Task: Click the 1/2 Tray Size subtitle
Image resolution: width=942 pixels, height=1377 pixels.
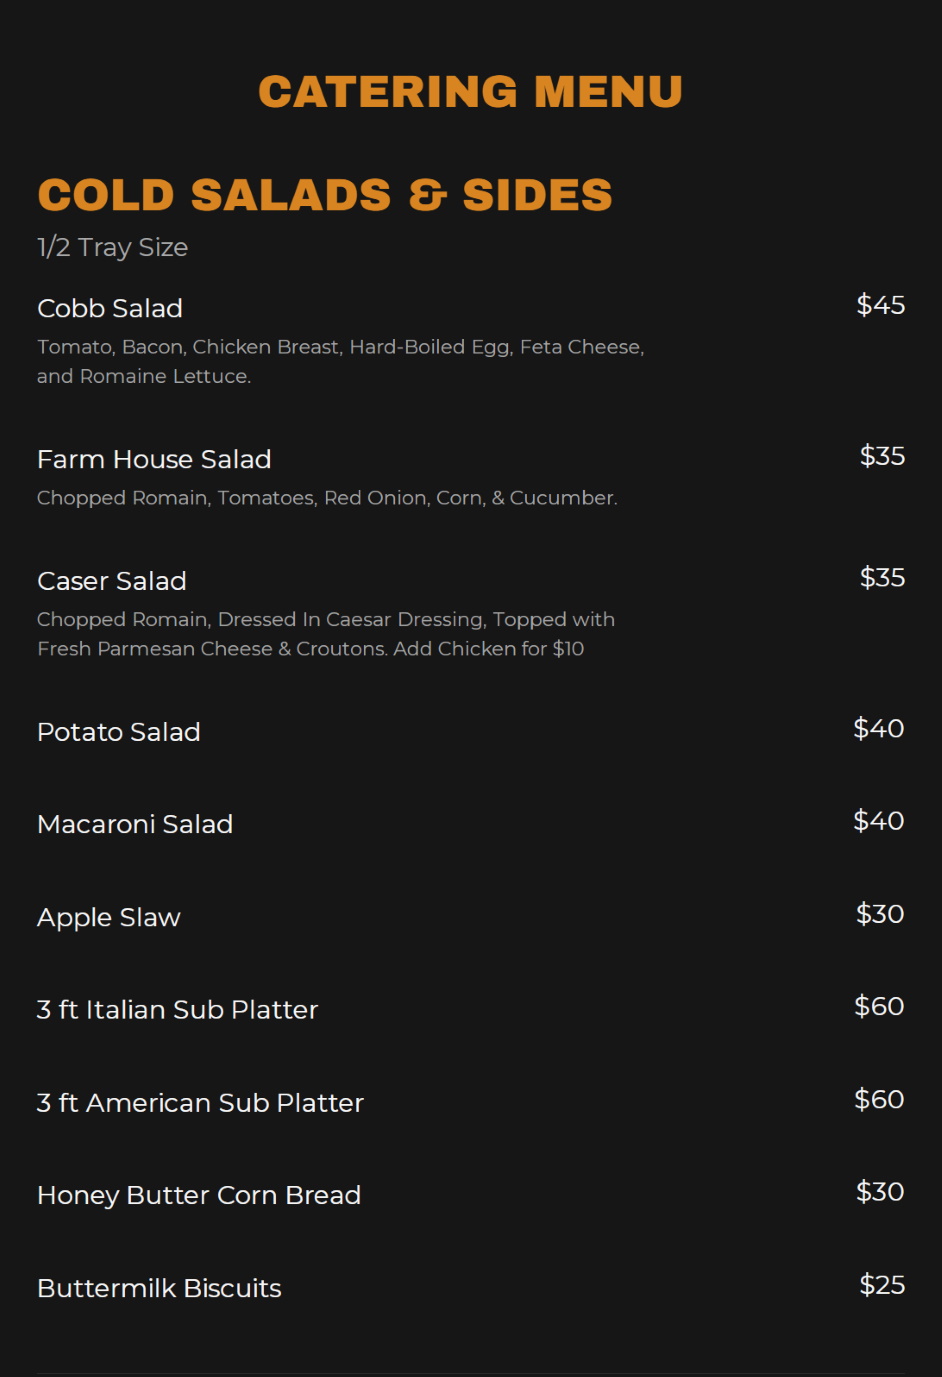Action: tap(112, 247)
